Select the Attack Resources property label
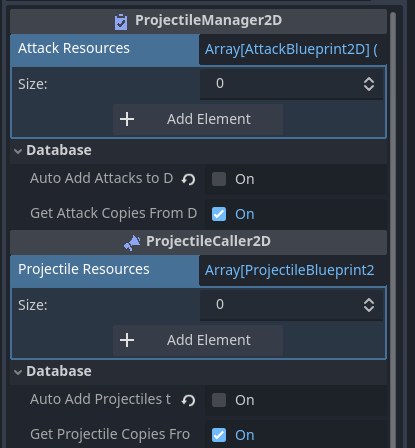The height and width of the screenshot is (448, 415). point(74,48)
